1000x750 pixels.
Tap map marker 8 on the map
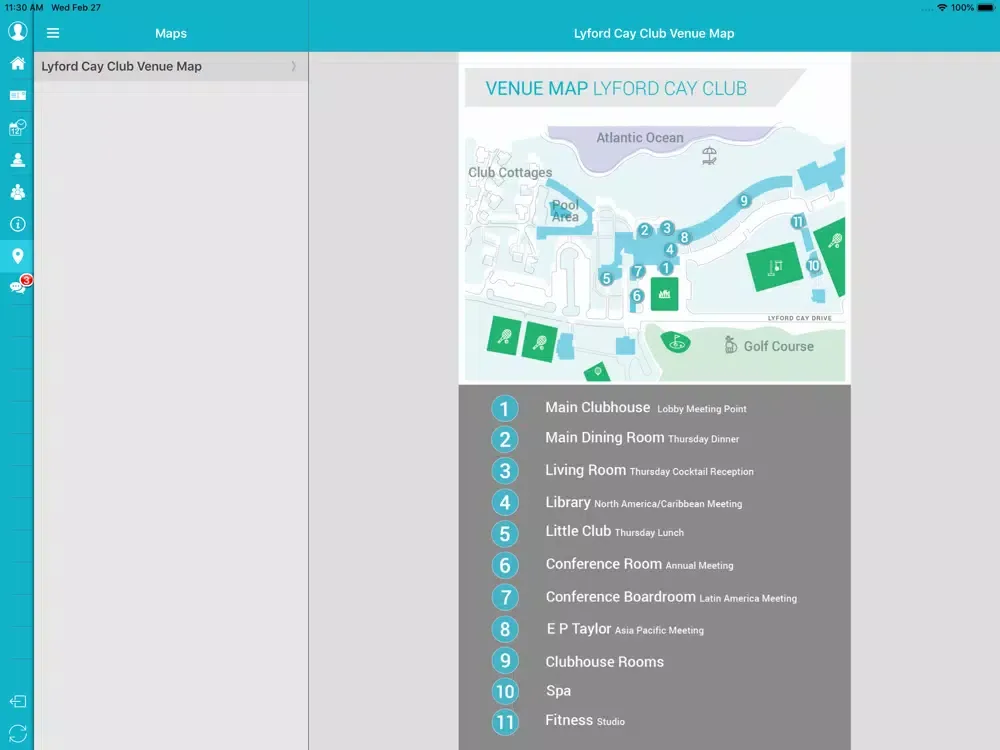[684, 237]
